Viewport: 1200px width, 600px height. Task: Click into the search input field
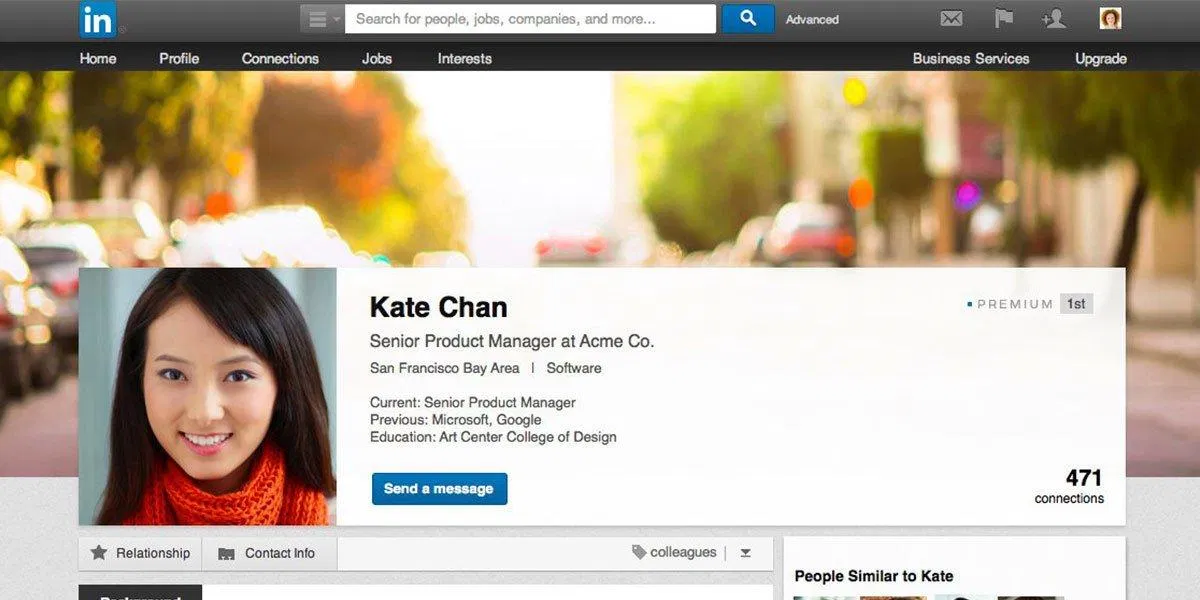[x=530, y=19]
